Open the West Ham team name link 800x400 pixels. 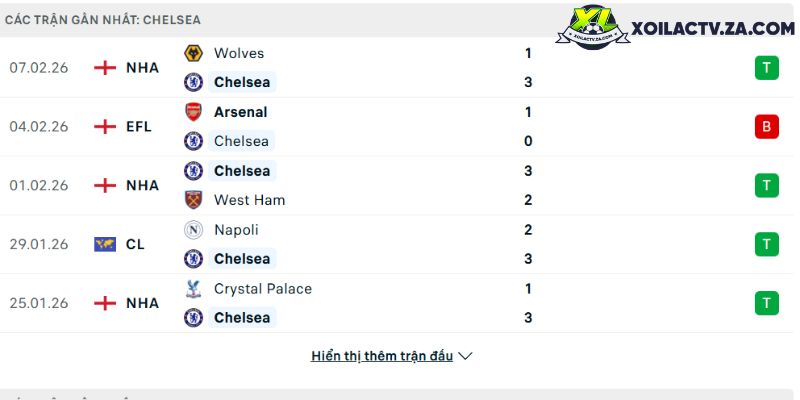(x=249, y=200)
